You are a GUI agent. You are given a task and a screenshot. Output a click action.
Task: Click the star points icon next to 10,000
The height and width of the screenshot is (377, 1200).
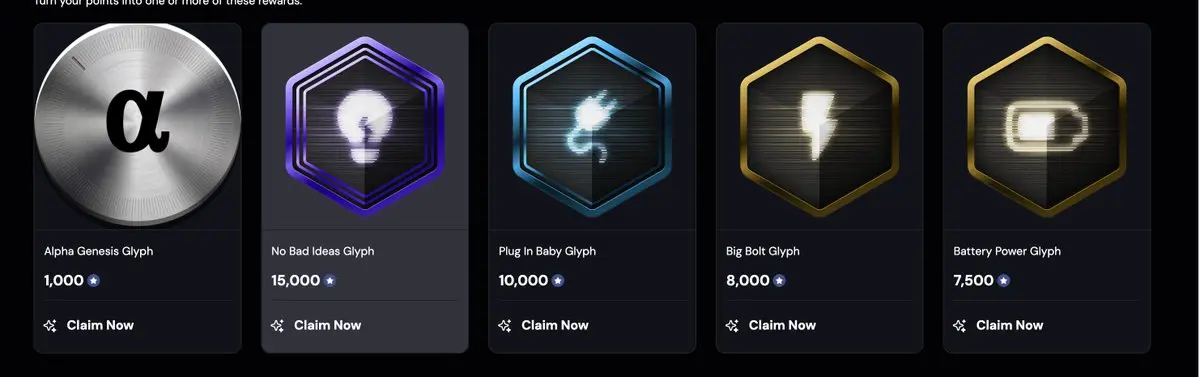coord(558,281)
